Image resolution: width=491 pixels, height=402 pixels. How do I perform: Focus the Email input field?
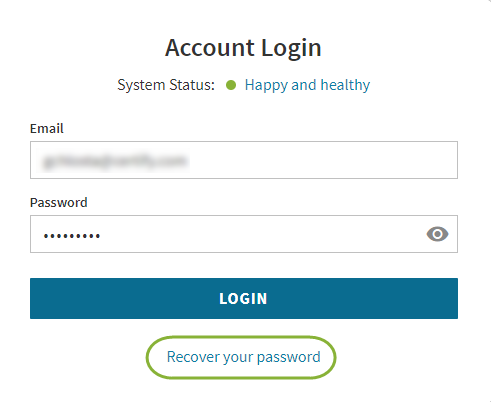[244, 160]
